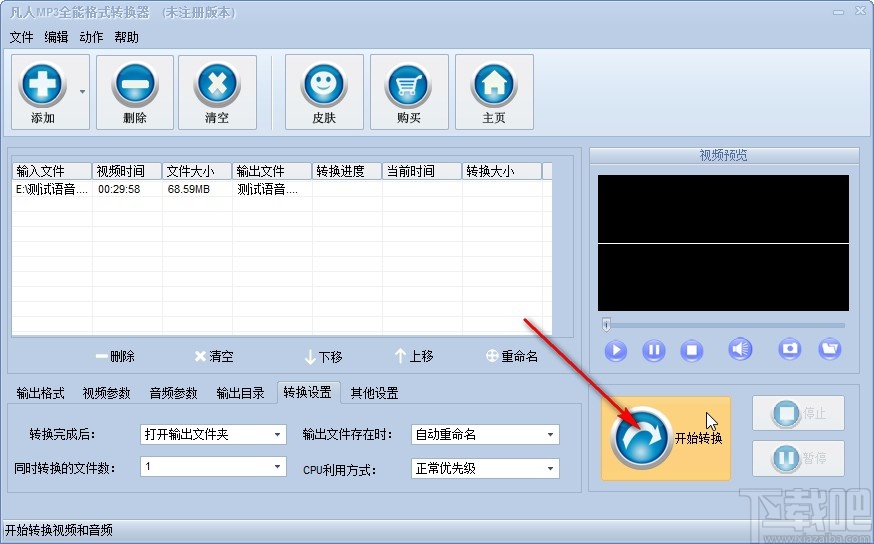The image size is (874, 544).
Task: Open the 编辑 menu
Action: (56, 37)
